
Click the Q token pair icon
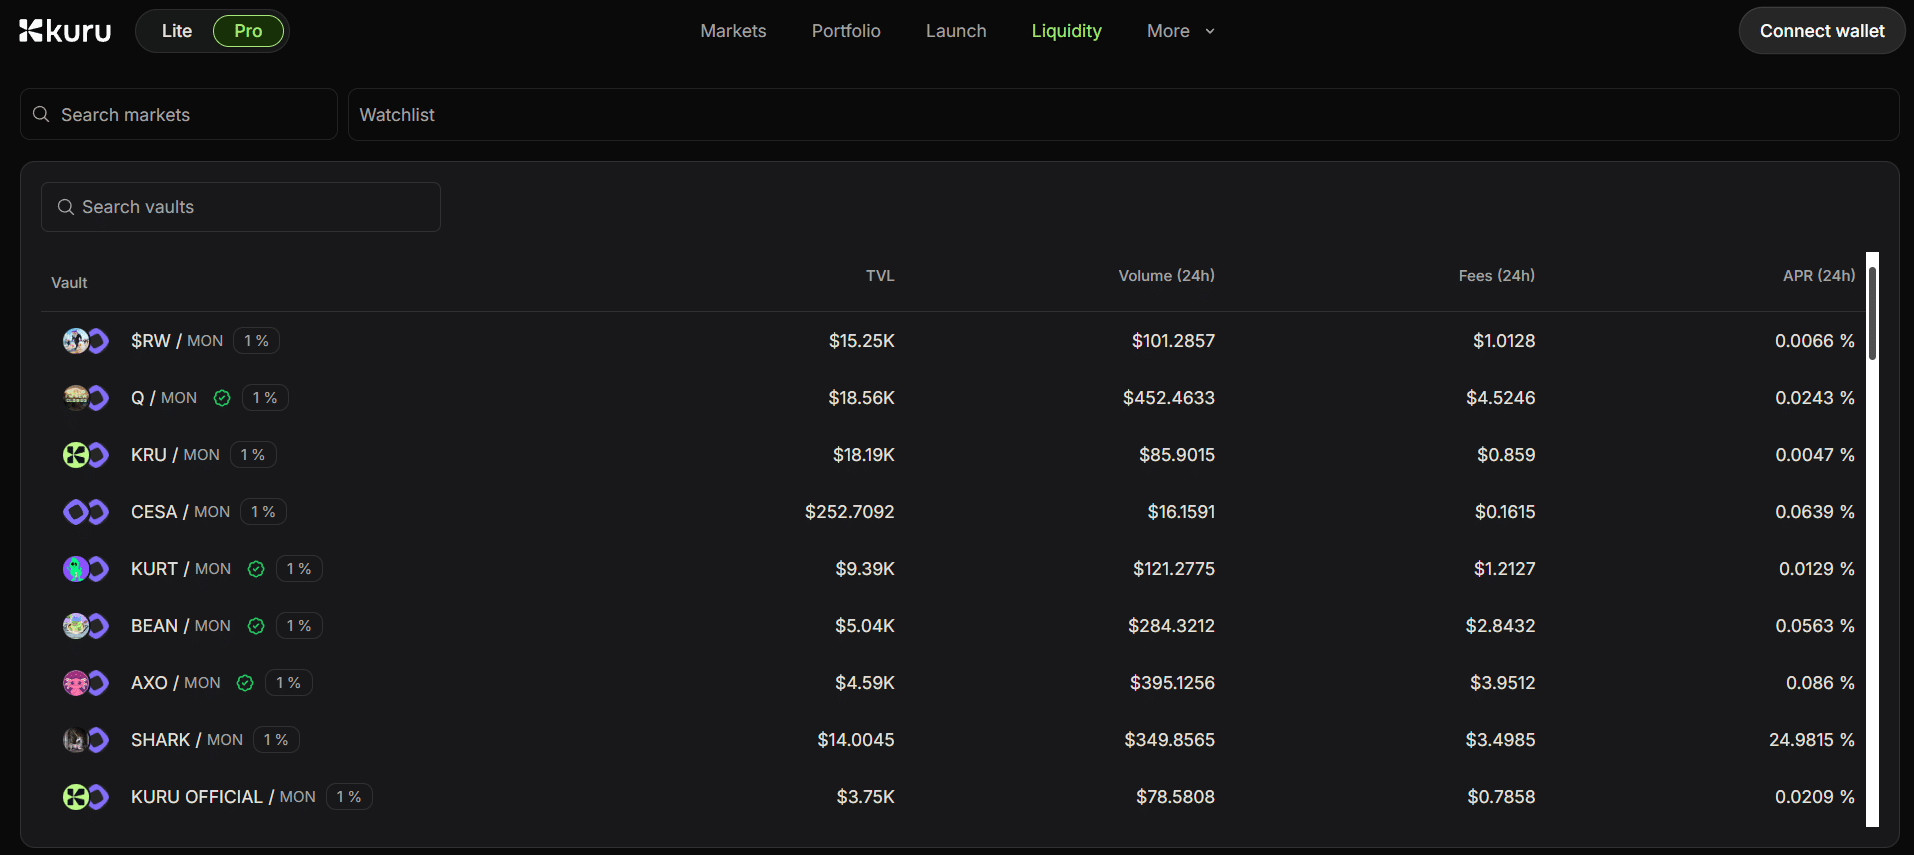(86, 398)
